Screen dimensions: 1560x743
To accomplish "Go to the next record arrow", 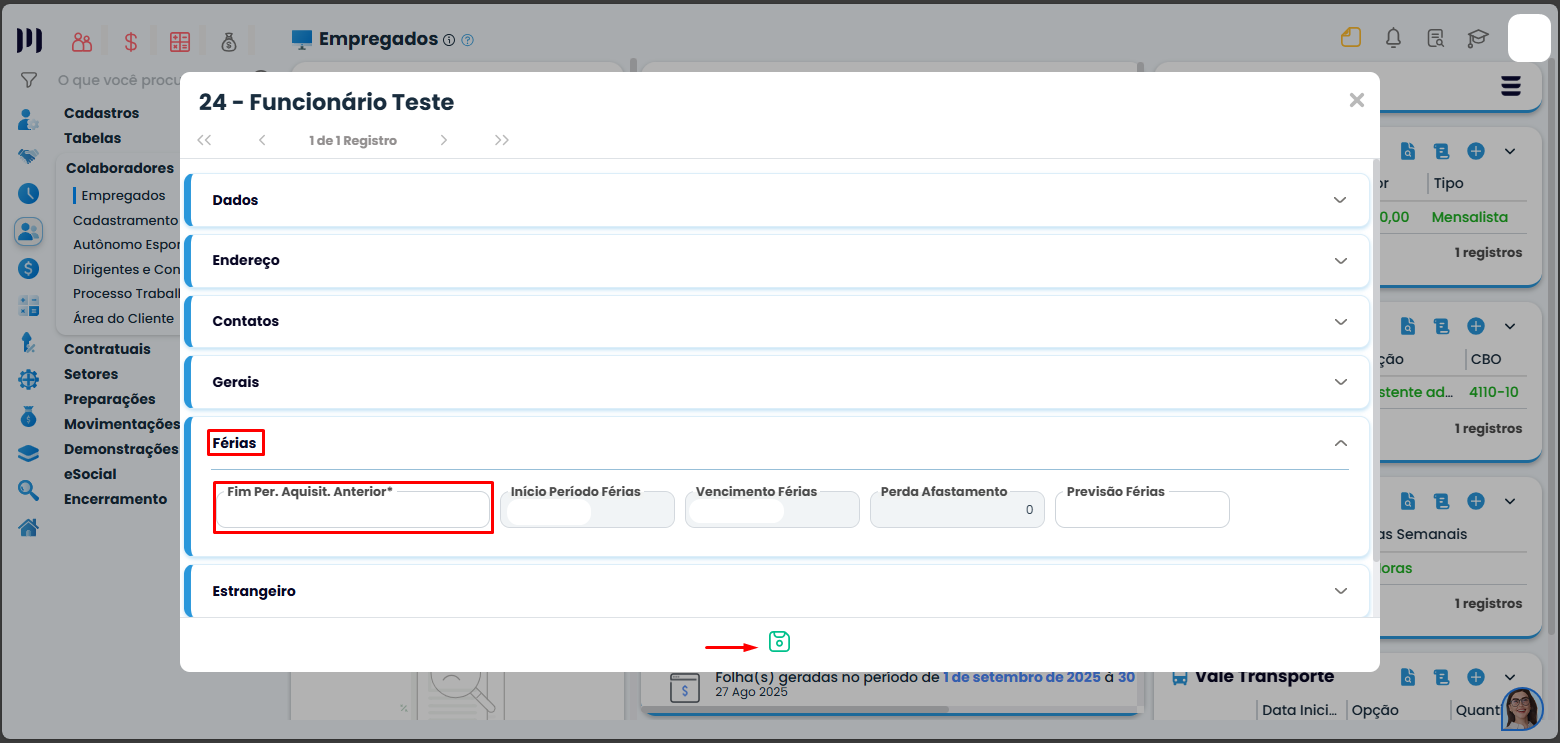I will click(444, 140).
